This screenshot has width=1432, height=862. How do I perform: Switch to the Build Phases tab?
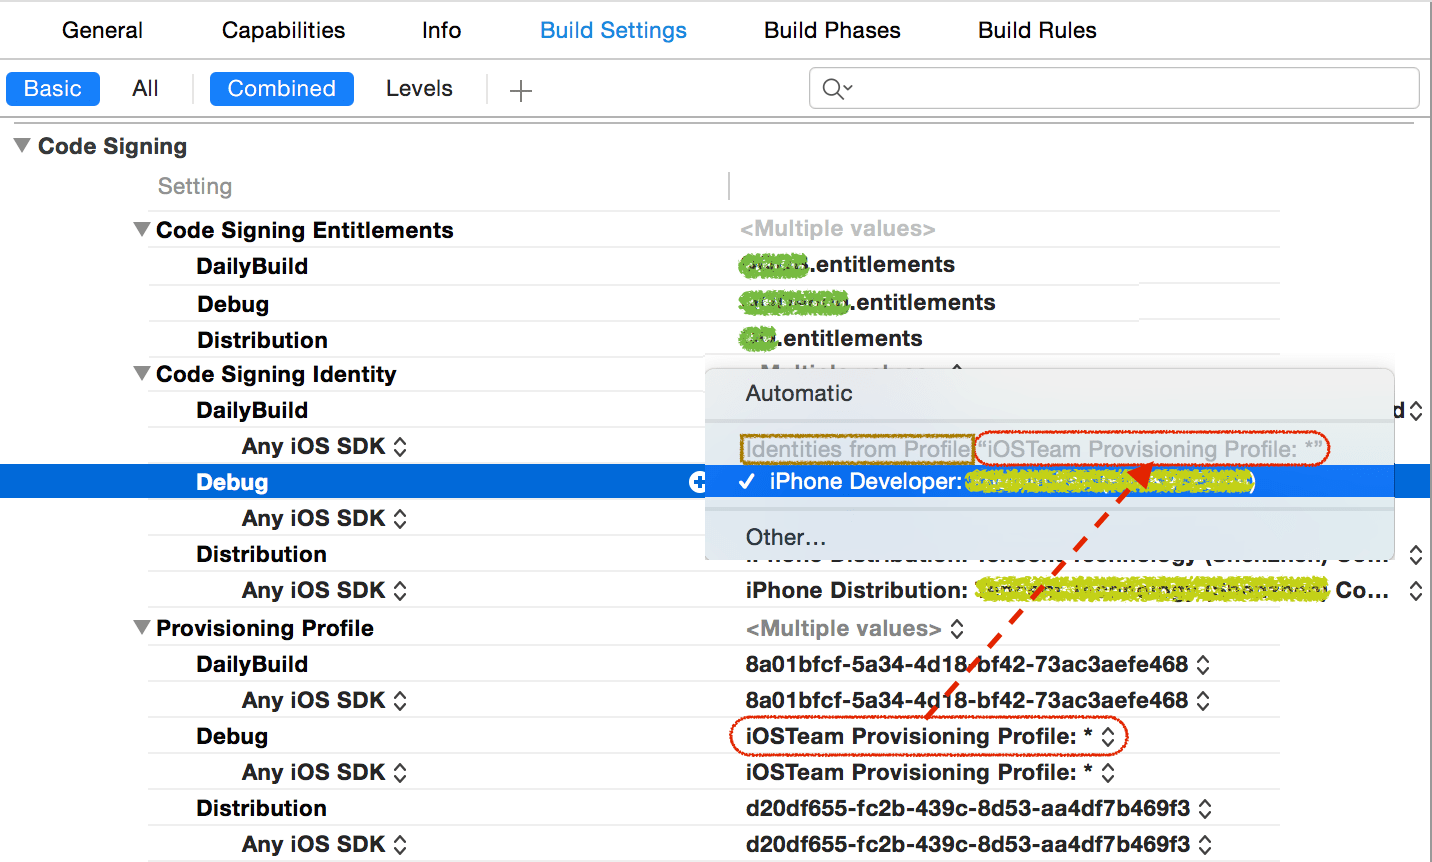coord(831,30)
